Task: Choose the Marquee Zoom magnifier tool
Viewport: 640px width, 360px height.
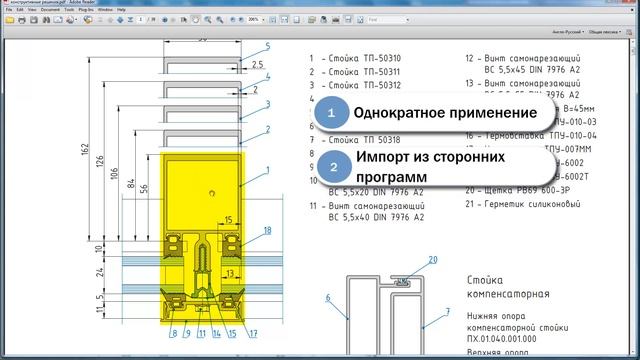Action: coord(208,20)
